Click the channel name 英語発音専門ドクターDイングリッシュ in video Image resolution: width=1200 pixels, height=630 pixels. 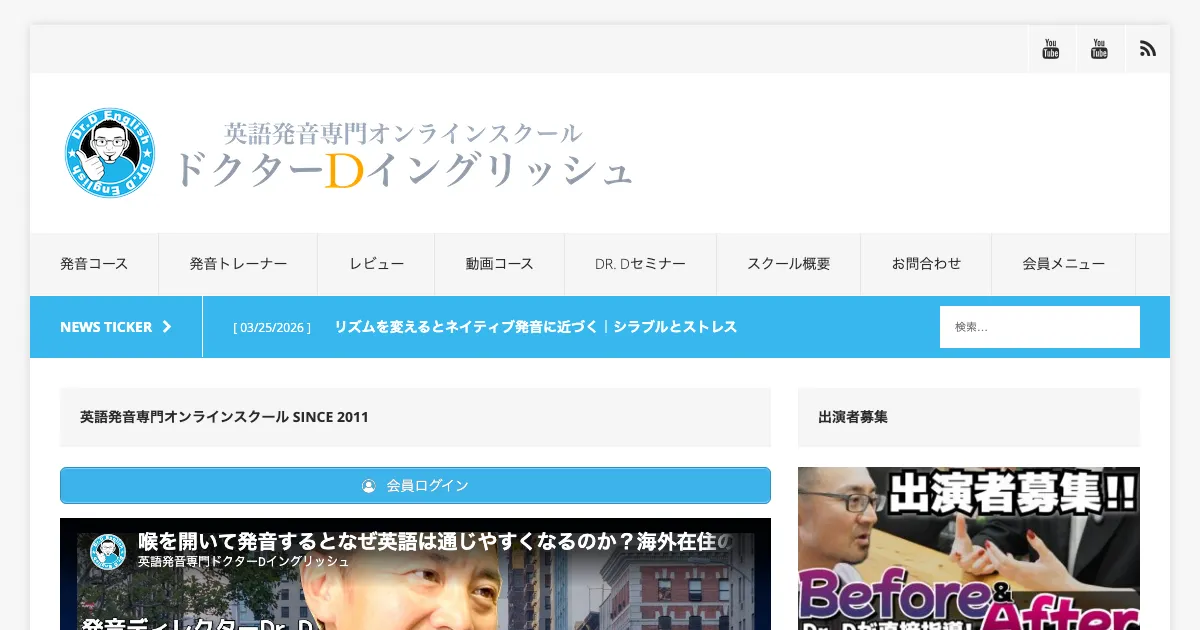[244, 562]
